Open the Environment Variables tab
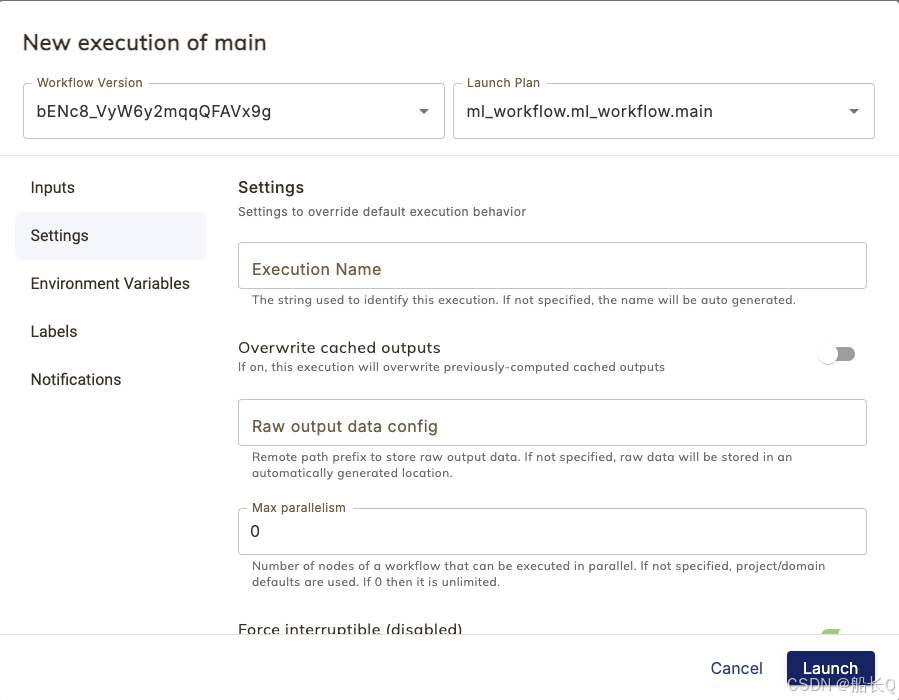The height and width of the screenshot is (700, 899). [x=110, y=284]
